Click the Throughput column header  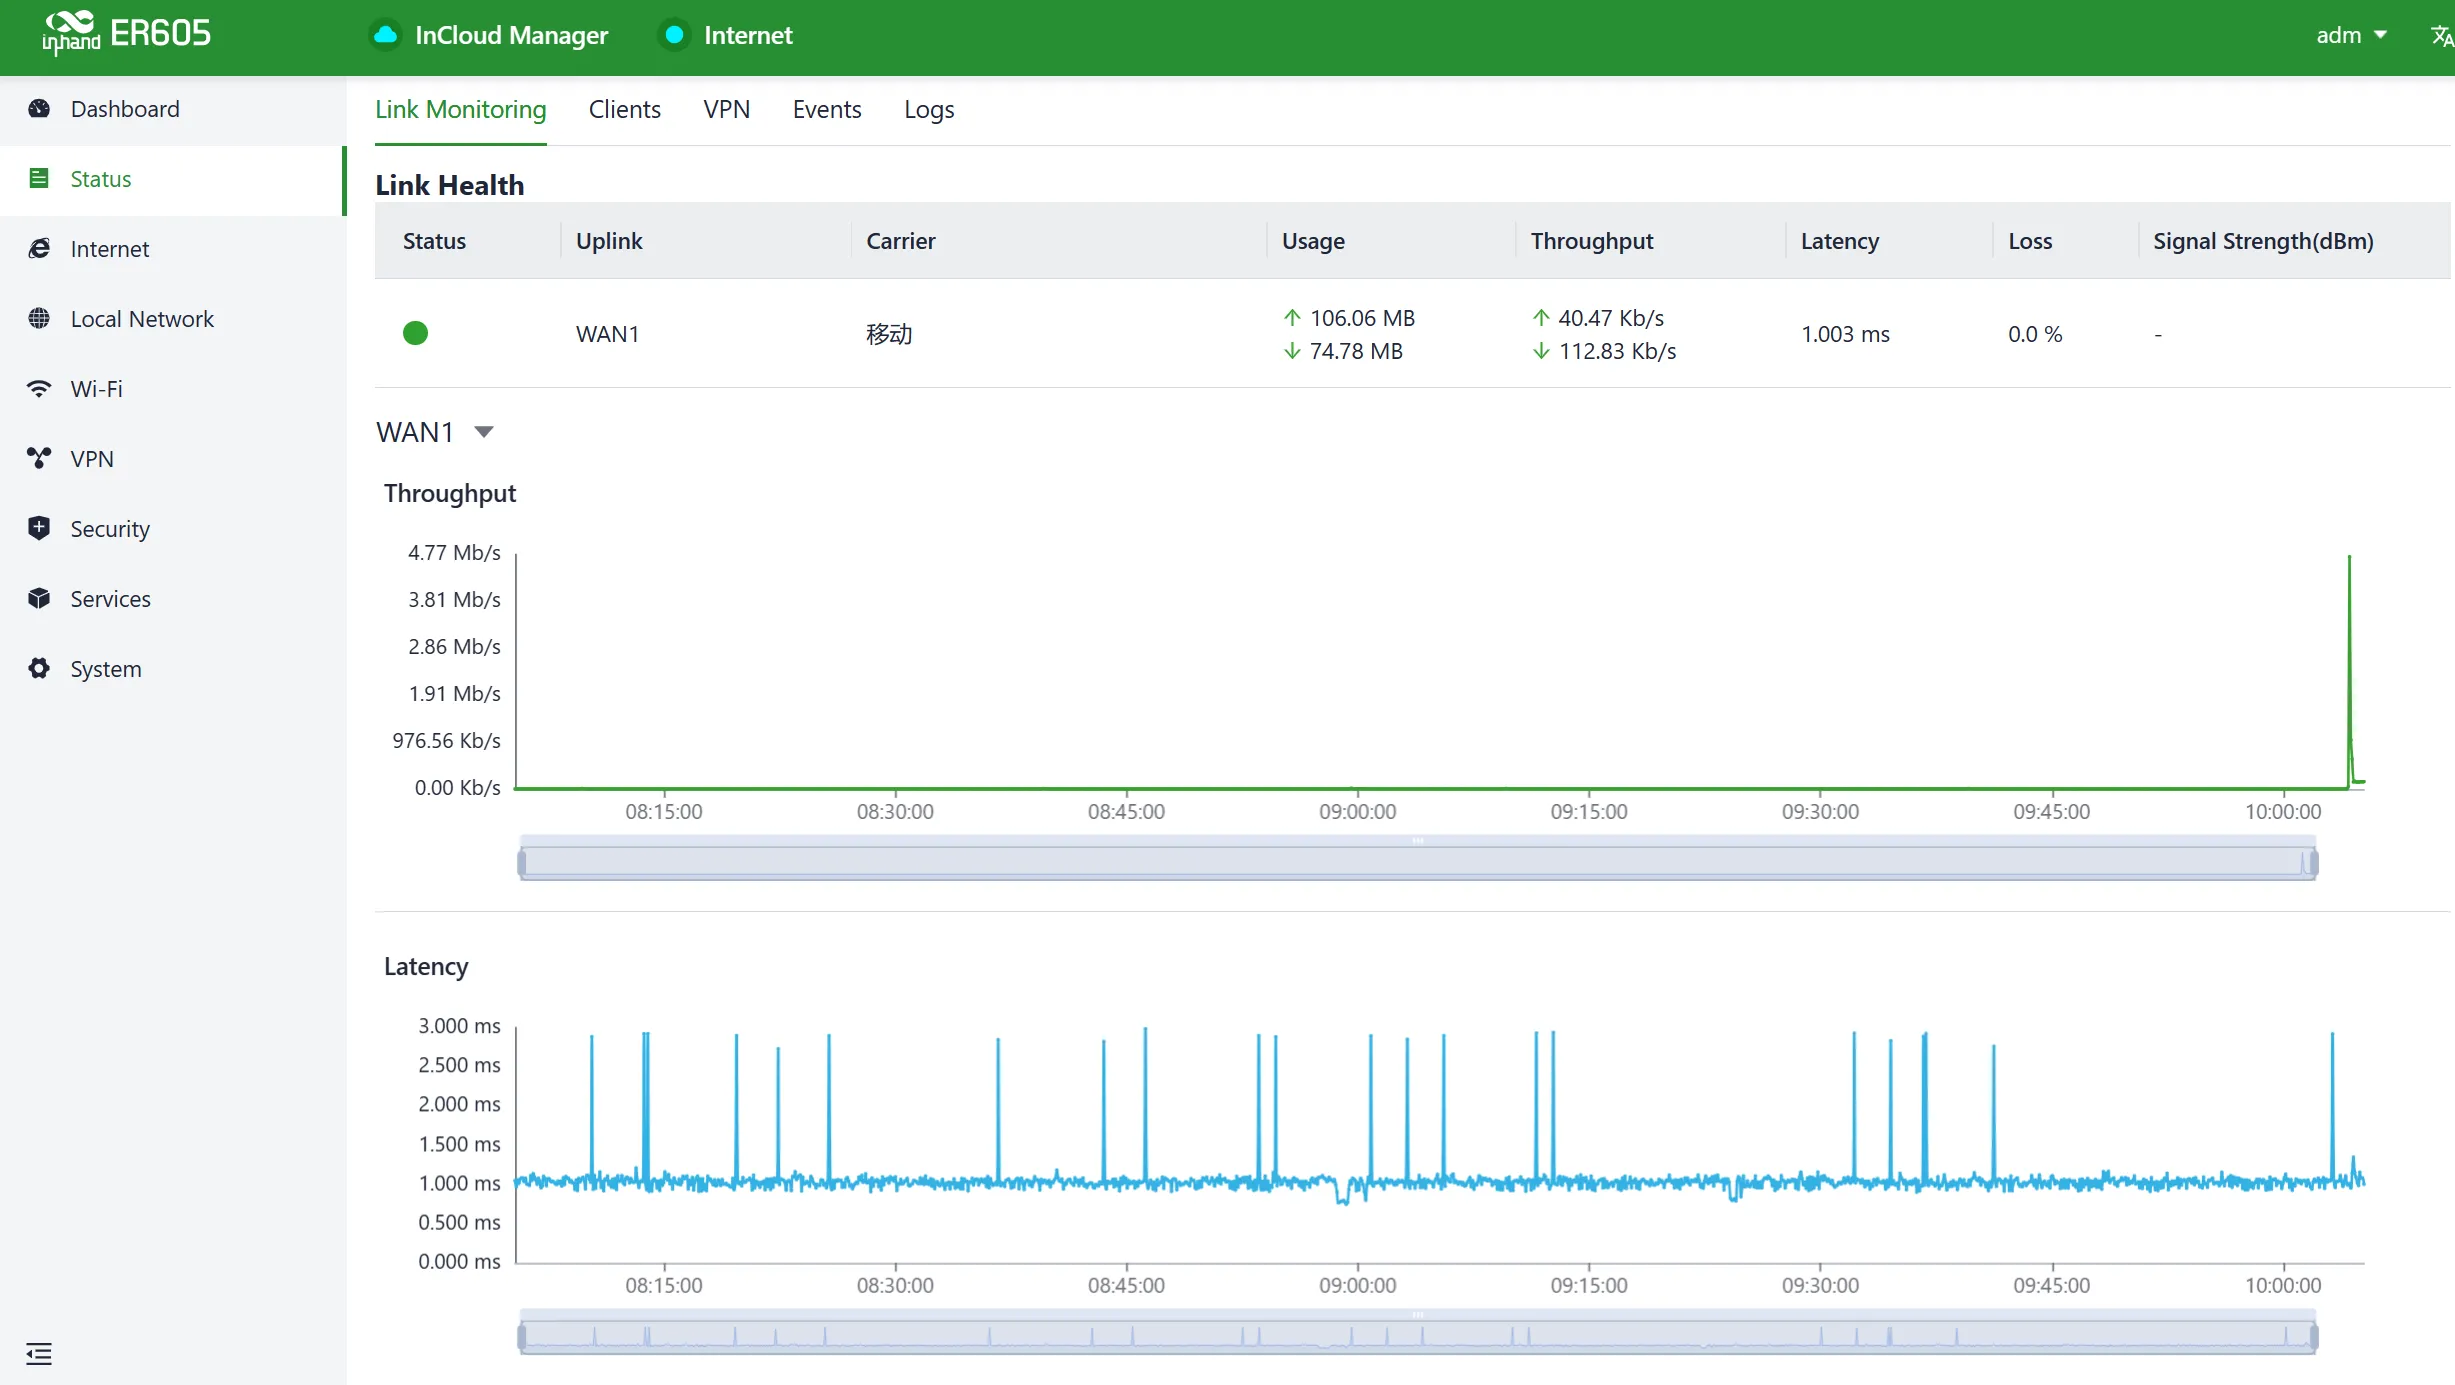tap(1591, 241)
